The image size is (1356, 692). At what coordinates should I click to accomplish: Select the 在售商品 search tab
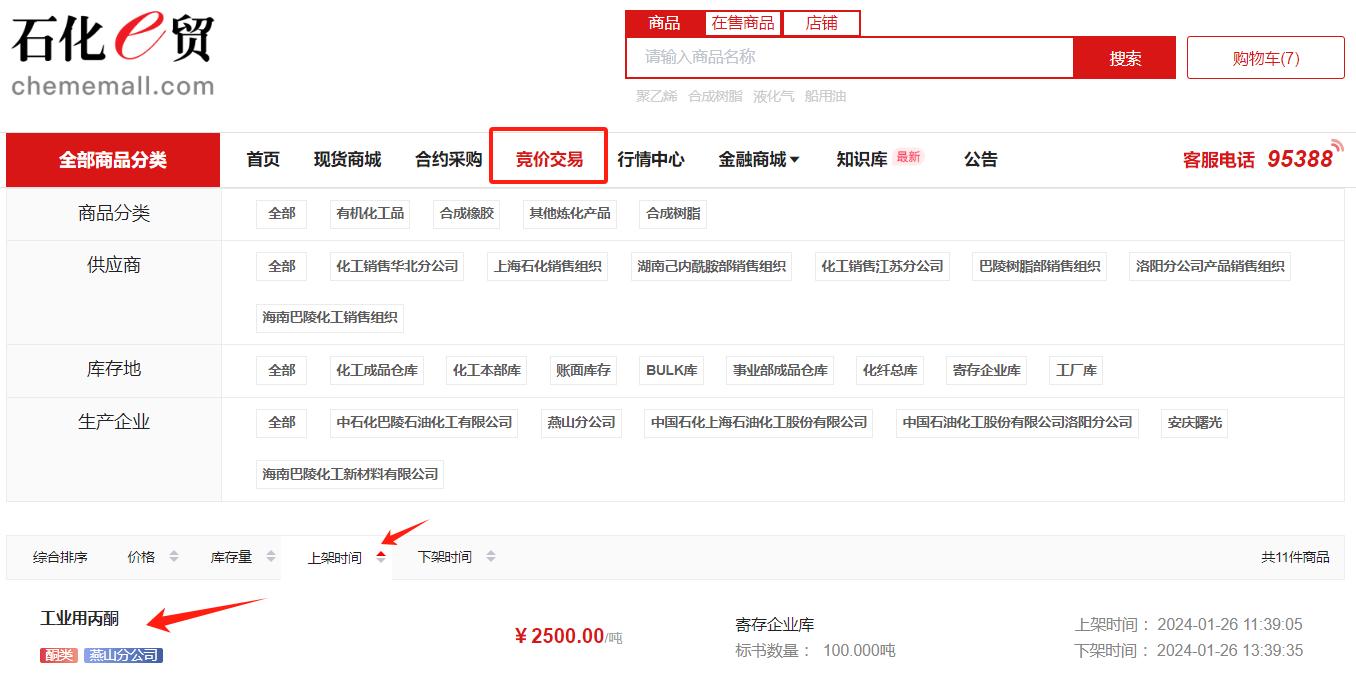[x=743, y=23]
